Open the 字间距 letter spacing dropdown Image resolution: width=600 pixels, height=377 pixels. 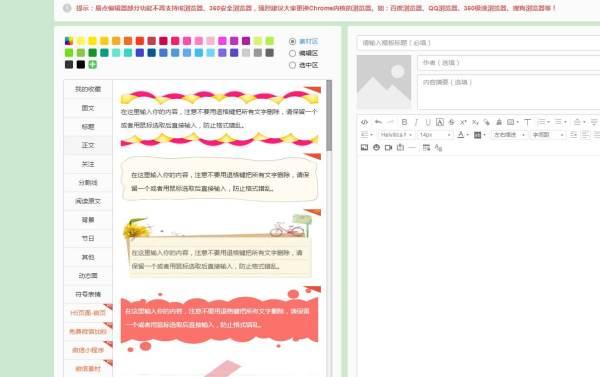tap(548, 135)
